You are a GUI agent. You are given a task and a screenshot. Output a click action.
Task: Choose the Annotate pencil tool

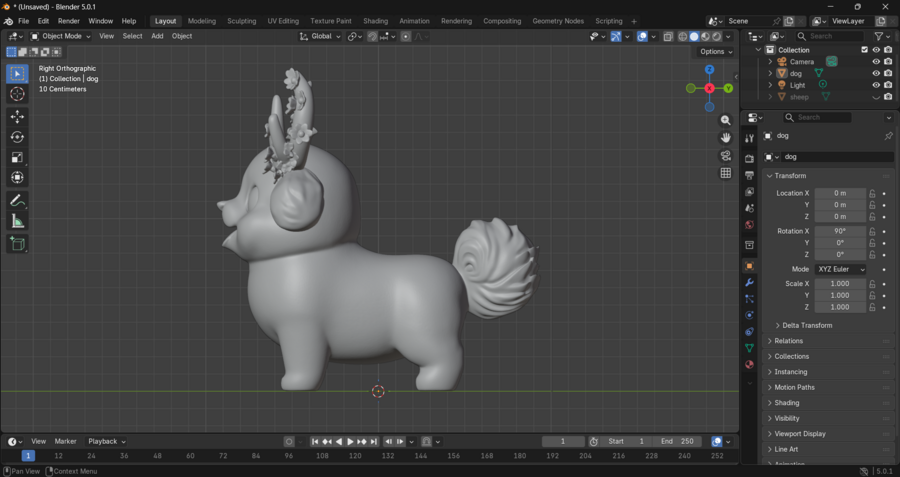point(17,201)
